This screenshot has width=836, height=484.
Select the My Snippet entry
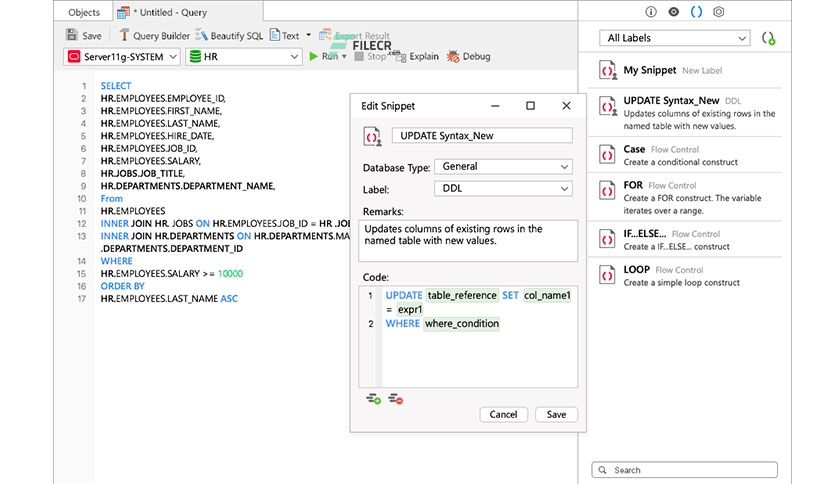point(685,70)
